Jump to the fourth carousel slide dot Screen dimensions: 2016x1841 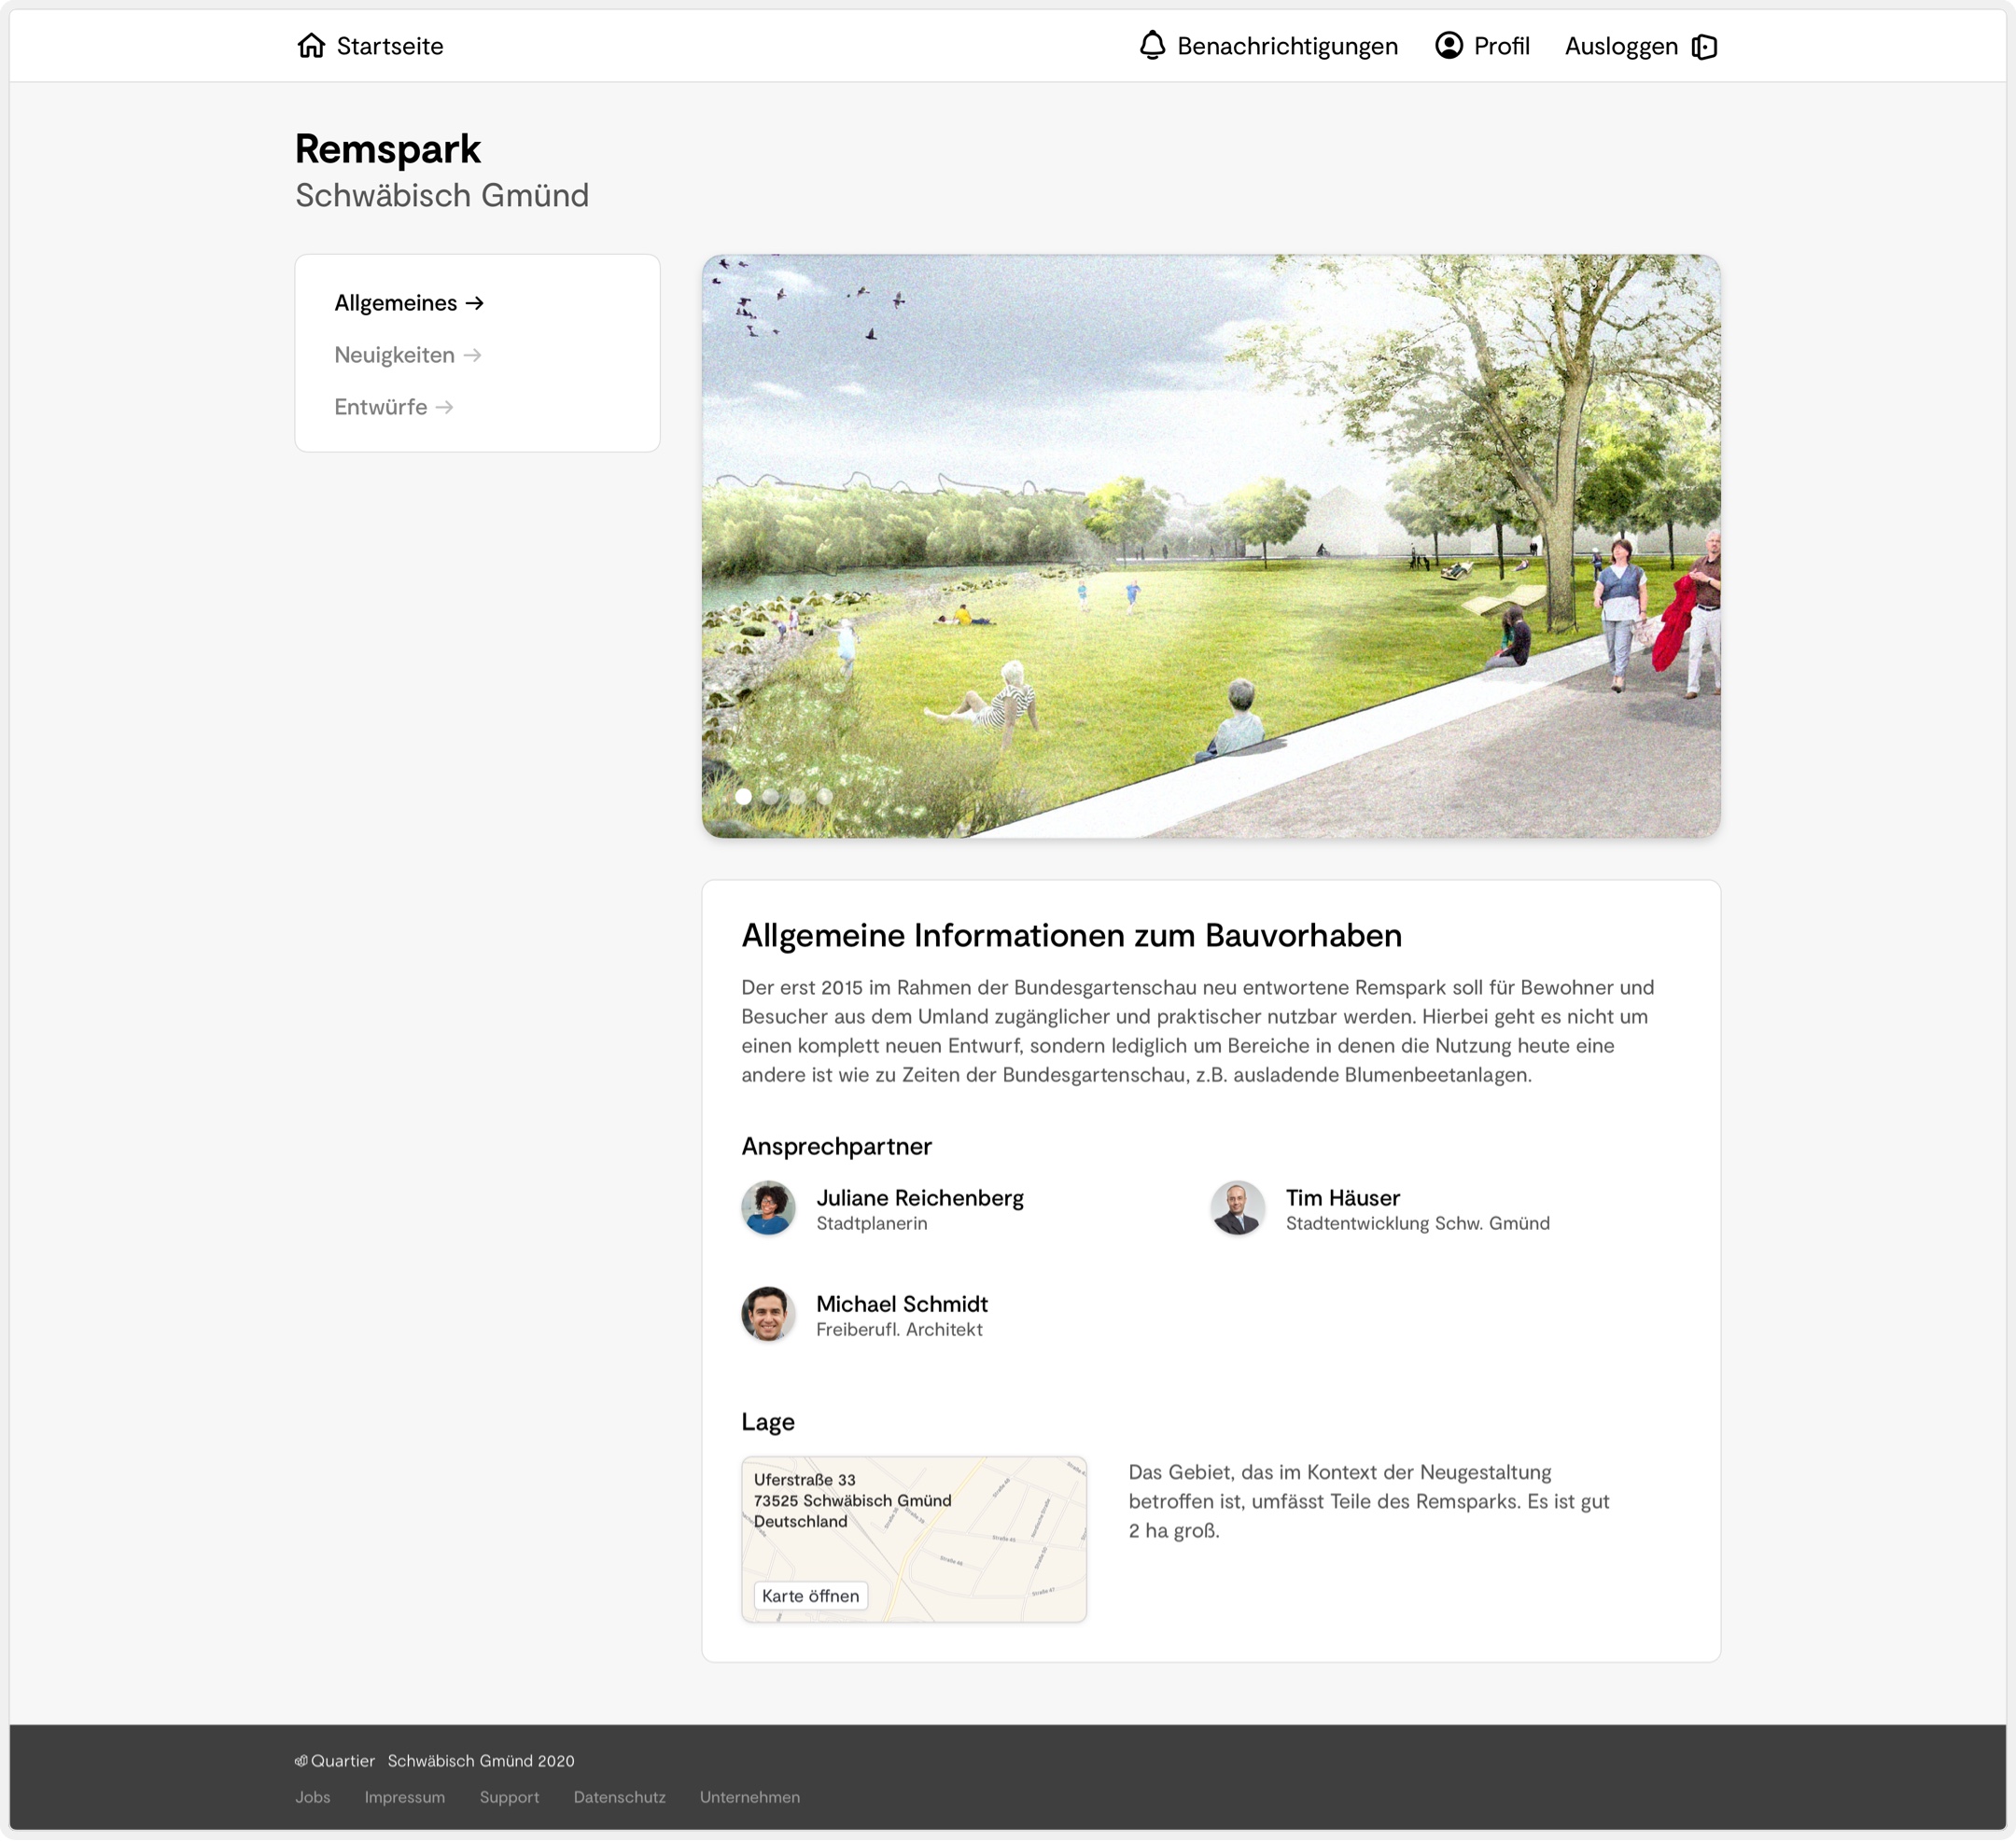tap(824, 797)
